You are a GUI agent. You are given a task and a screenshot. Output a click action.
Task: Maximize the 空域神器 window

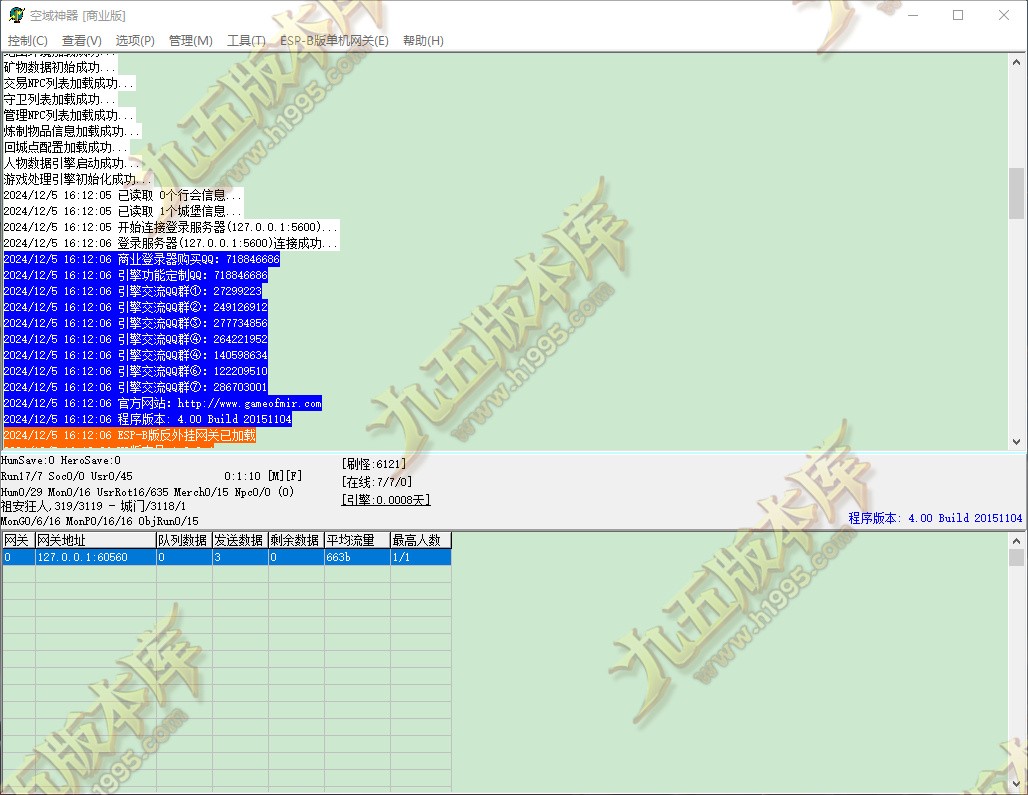[x=958, y=15]
